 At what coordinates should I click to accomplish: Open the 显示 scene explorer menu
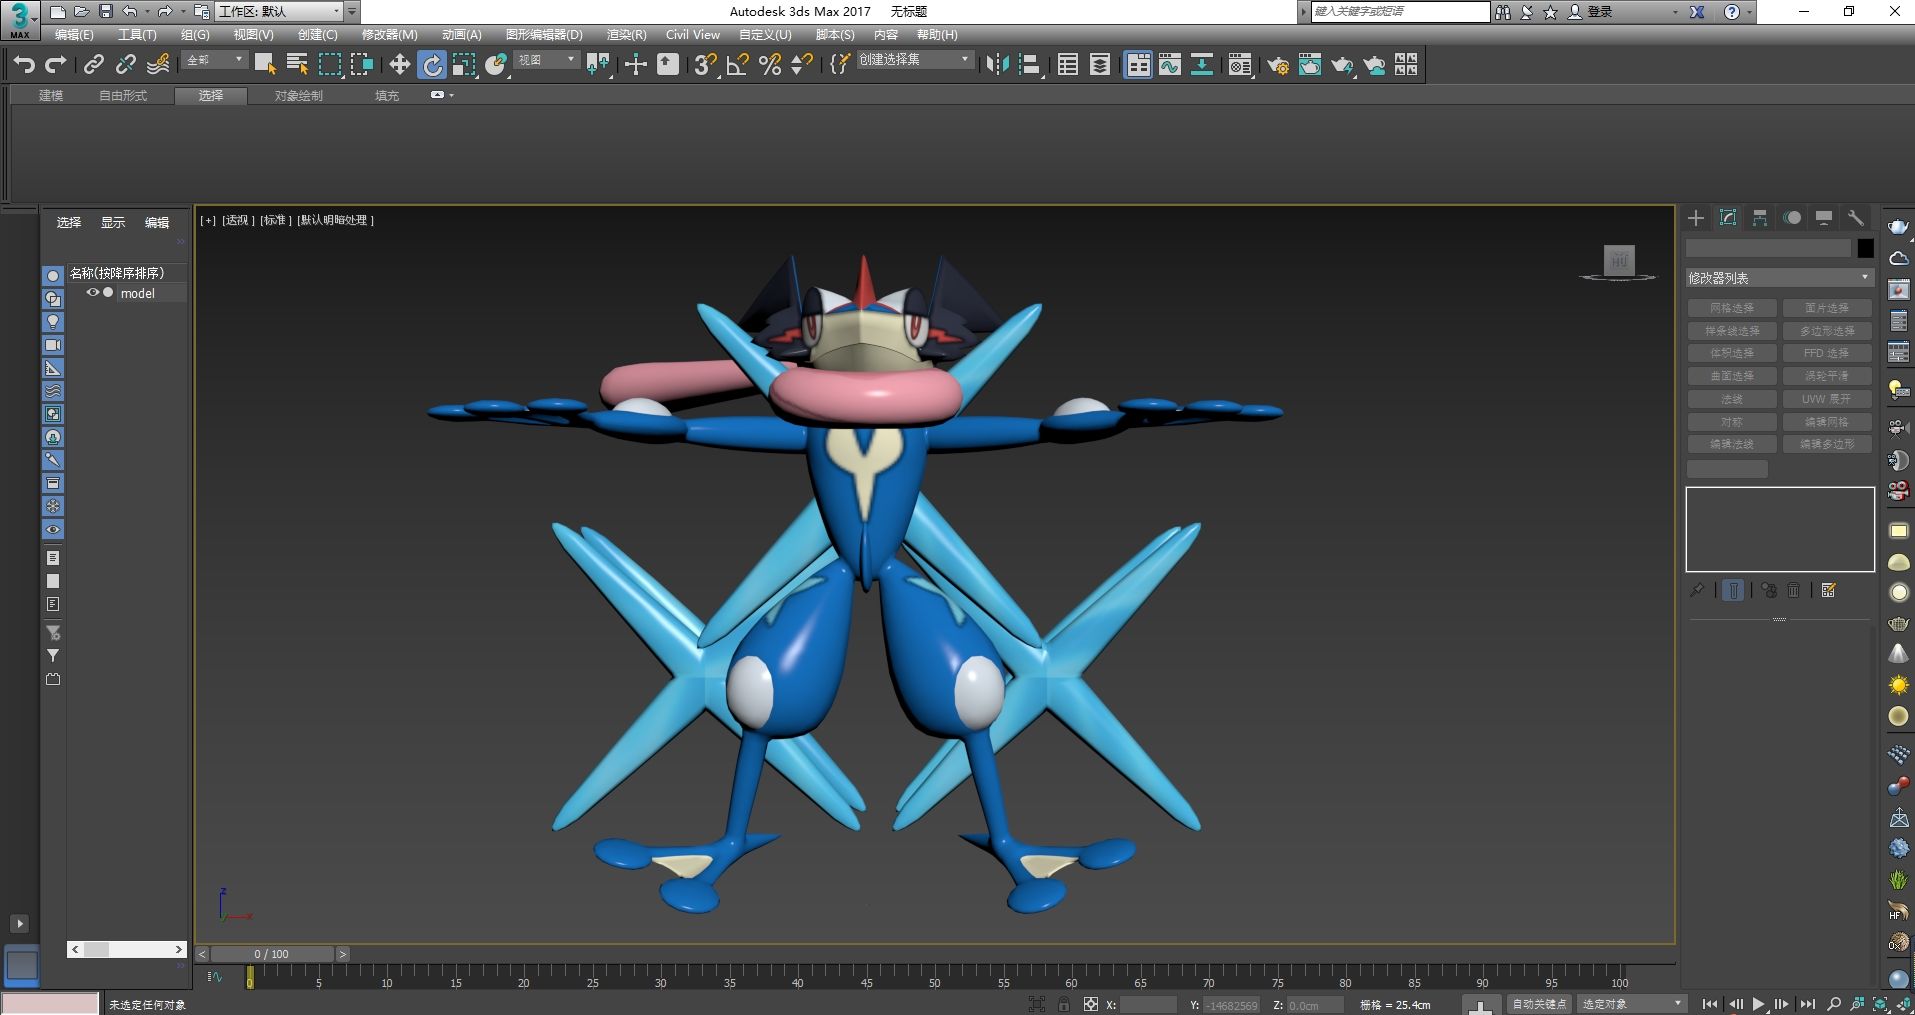(x=113, y=222)
